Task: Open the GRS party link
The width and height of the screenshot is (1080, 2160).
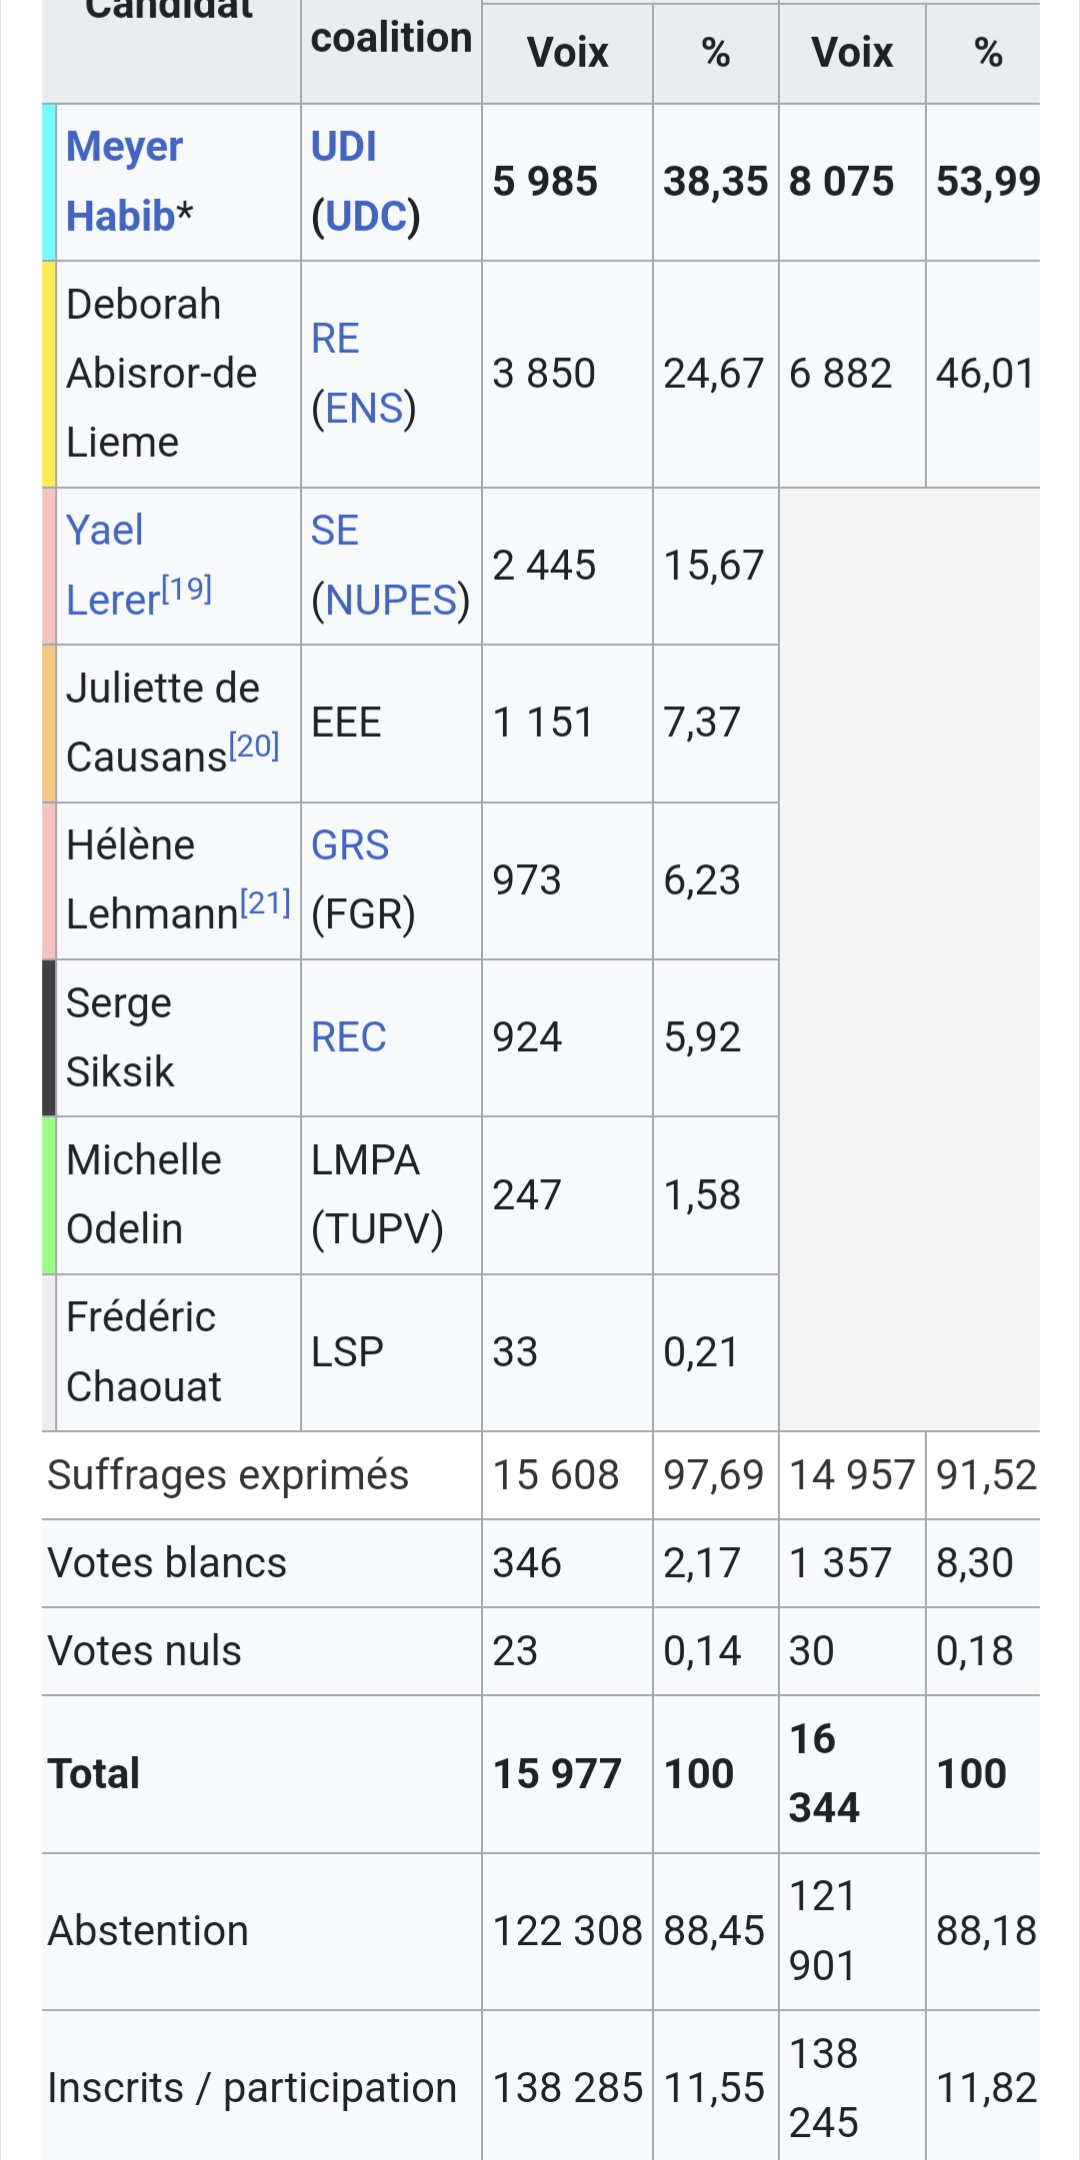Action: [349, 846]
